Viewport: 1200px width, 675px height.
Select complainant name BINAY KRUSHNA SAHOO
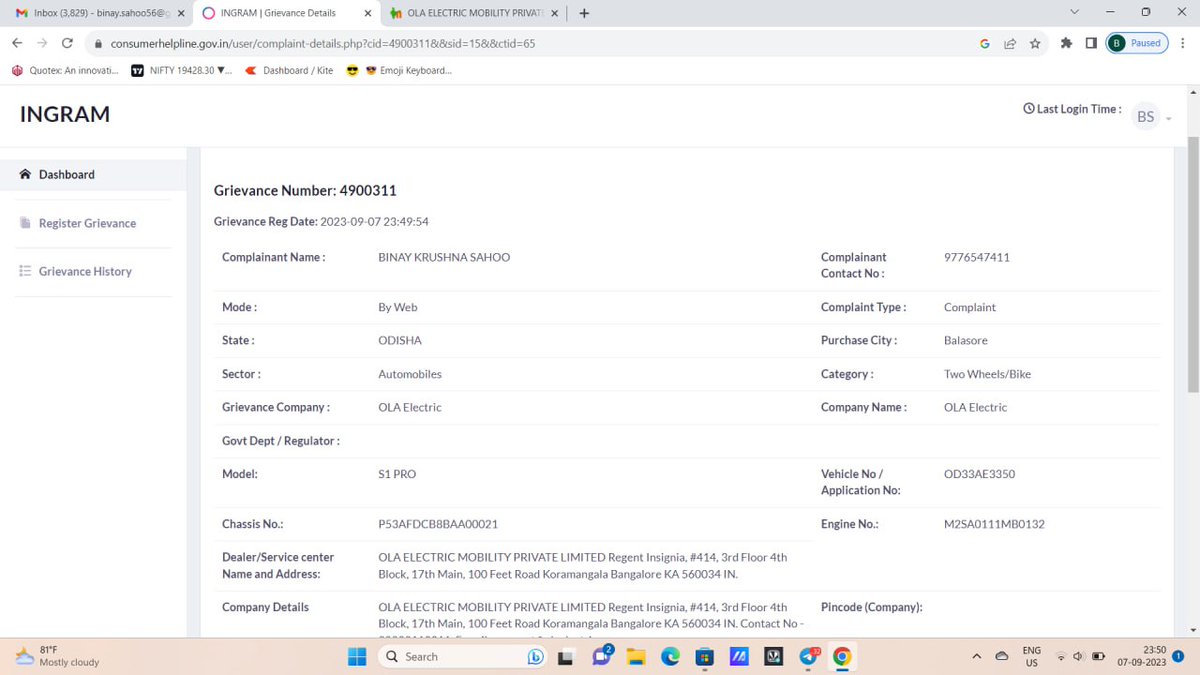point(444,257)
